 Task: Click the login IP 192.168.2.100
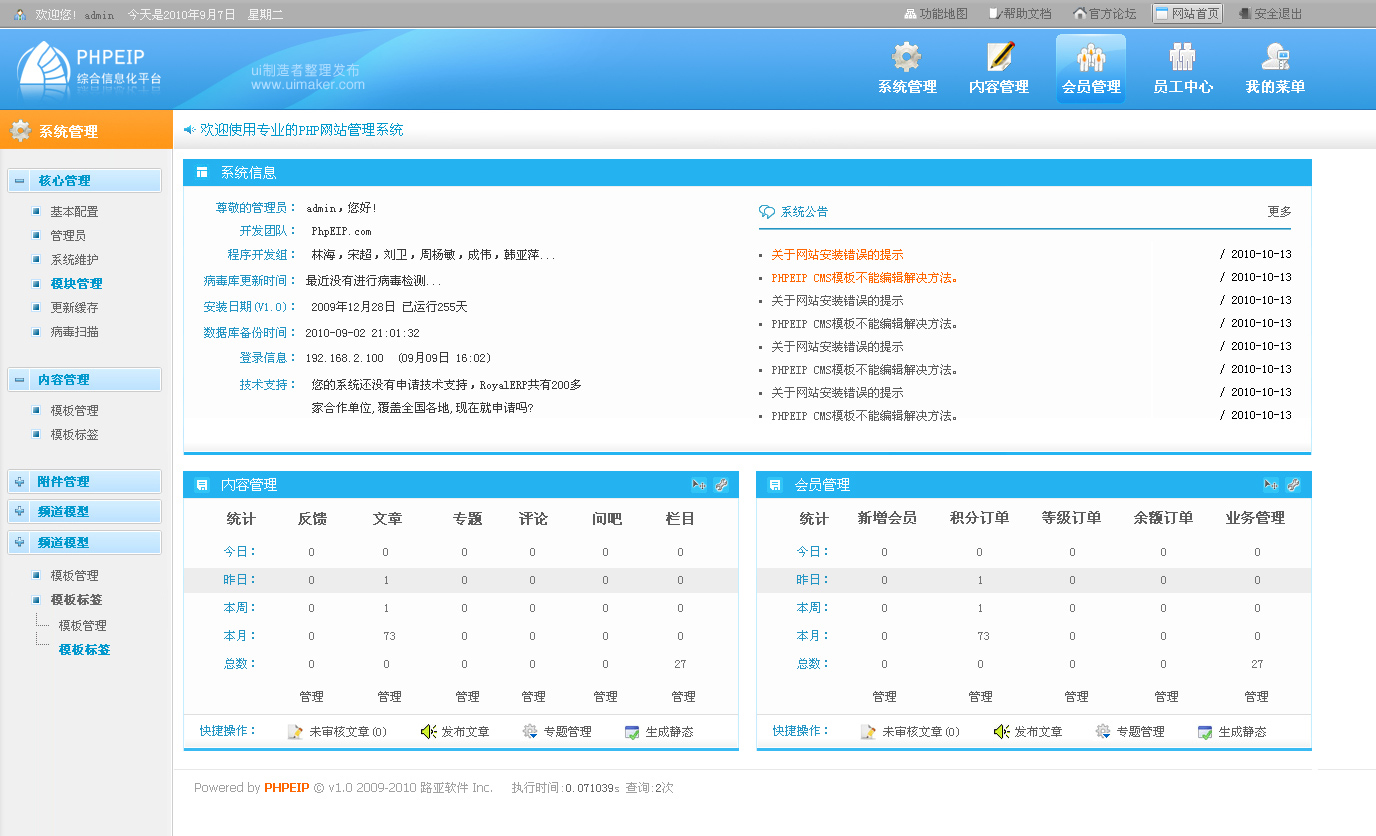point(344,358)
